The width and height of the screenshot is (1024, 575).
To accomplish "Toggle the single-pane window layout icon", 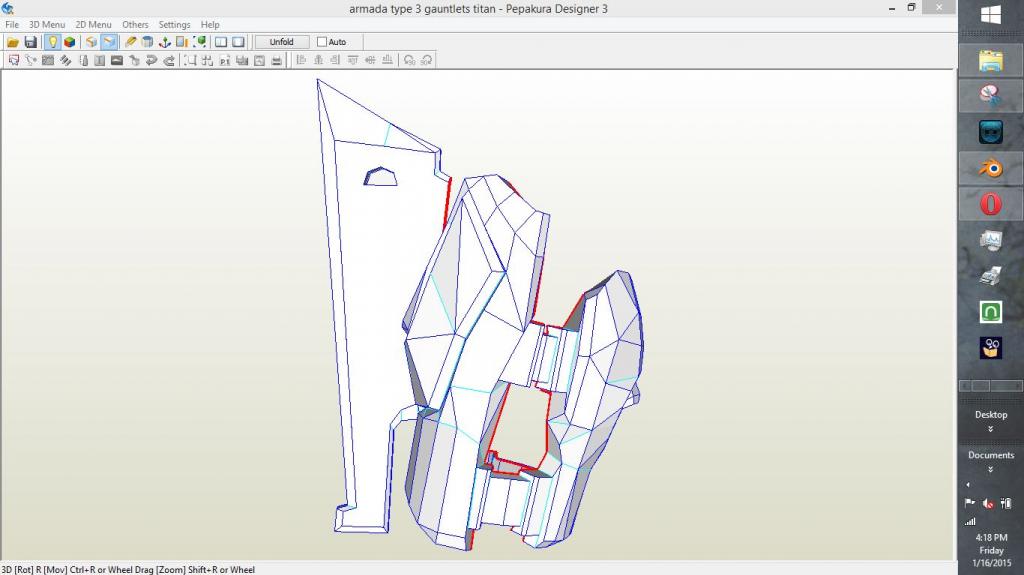I will 238,42.
